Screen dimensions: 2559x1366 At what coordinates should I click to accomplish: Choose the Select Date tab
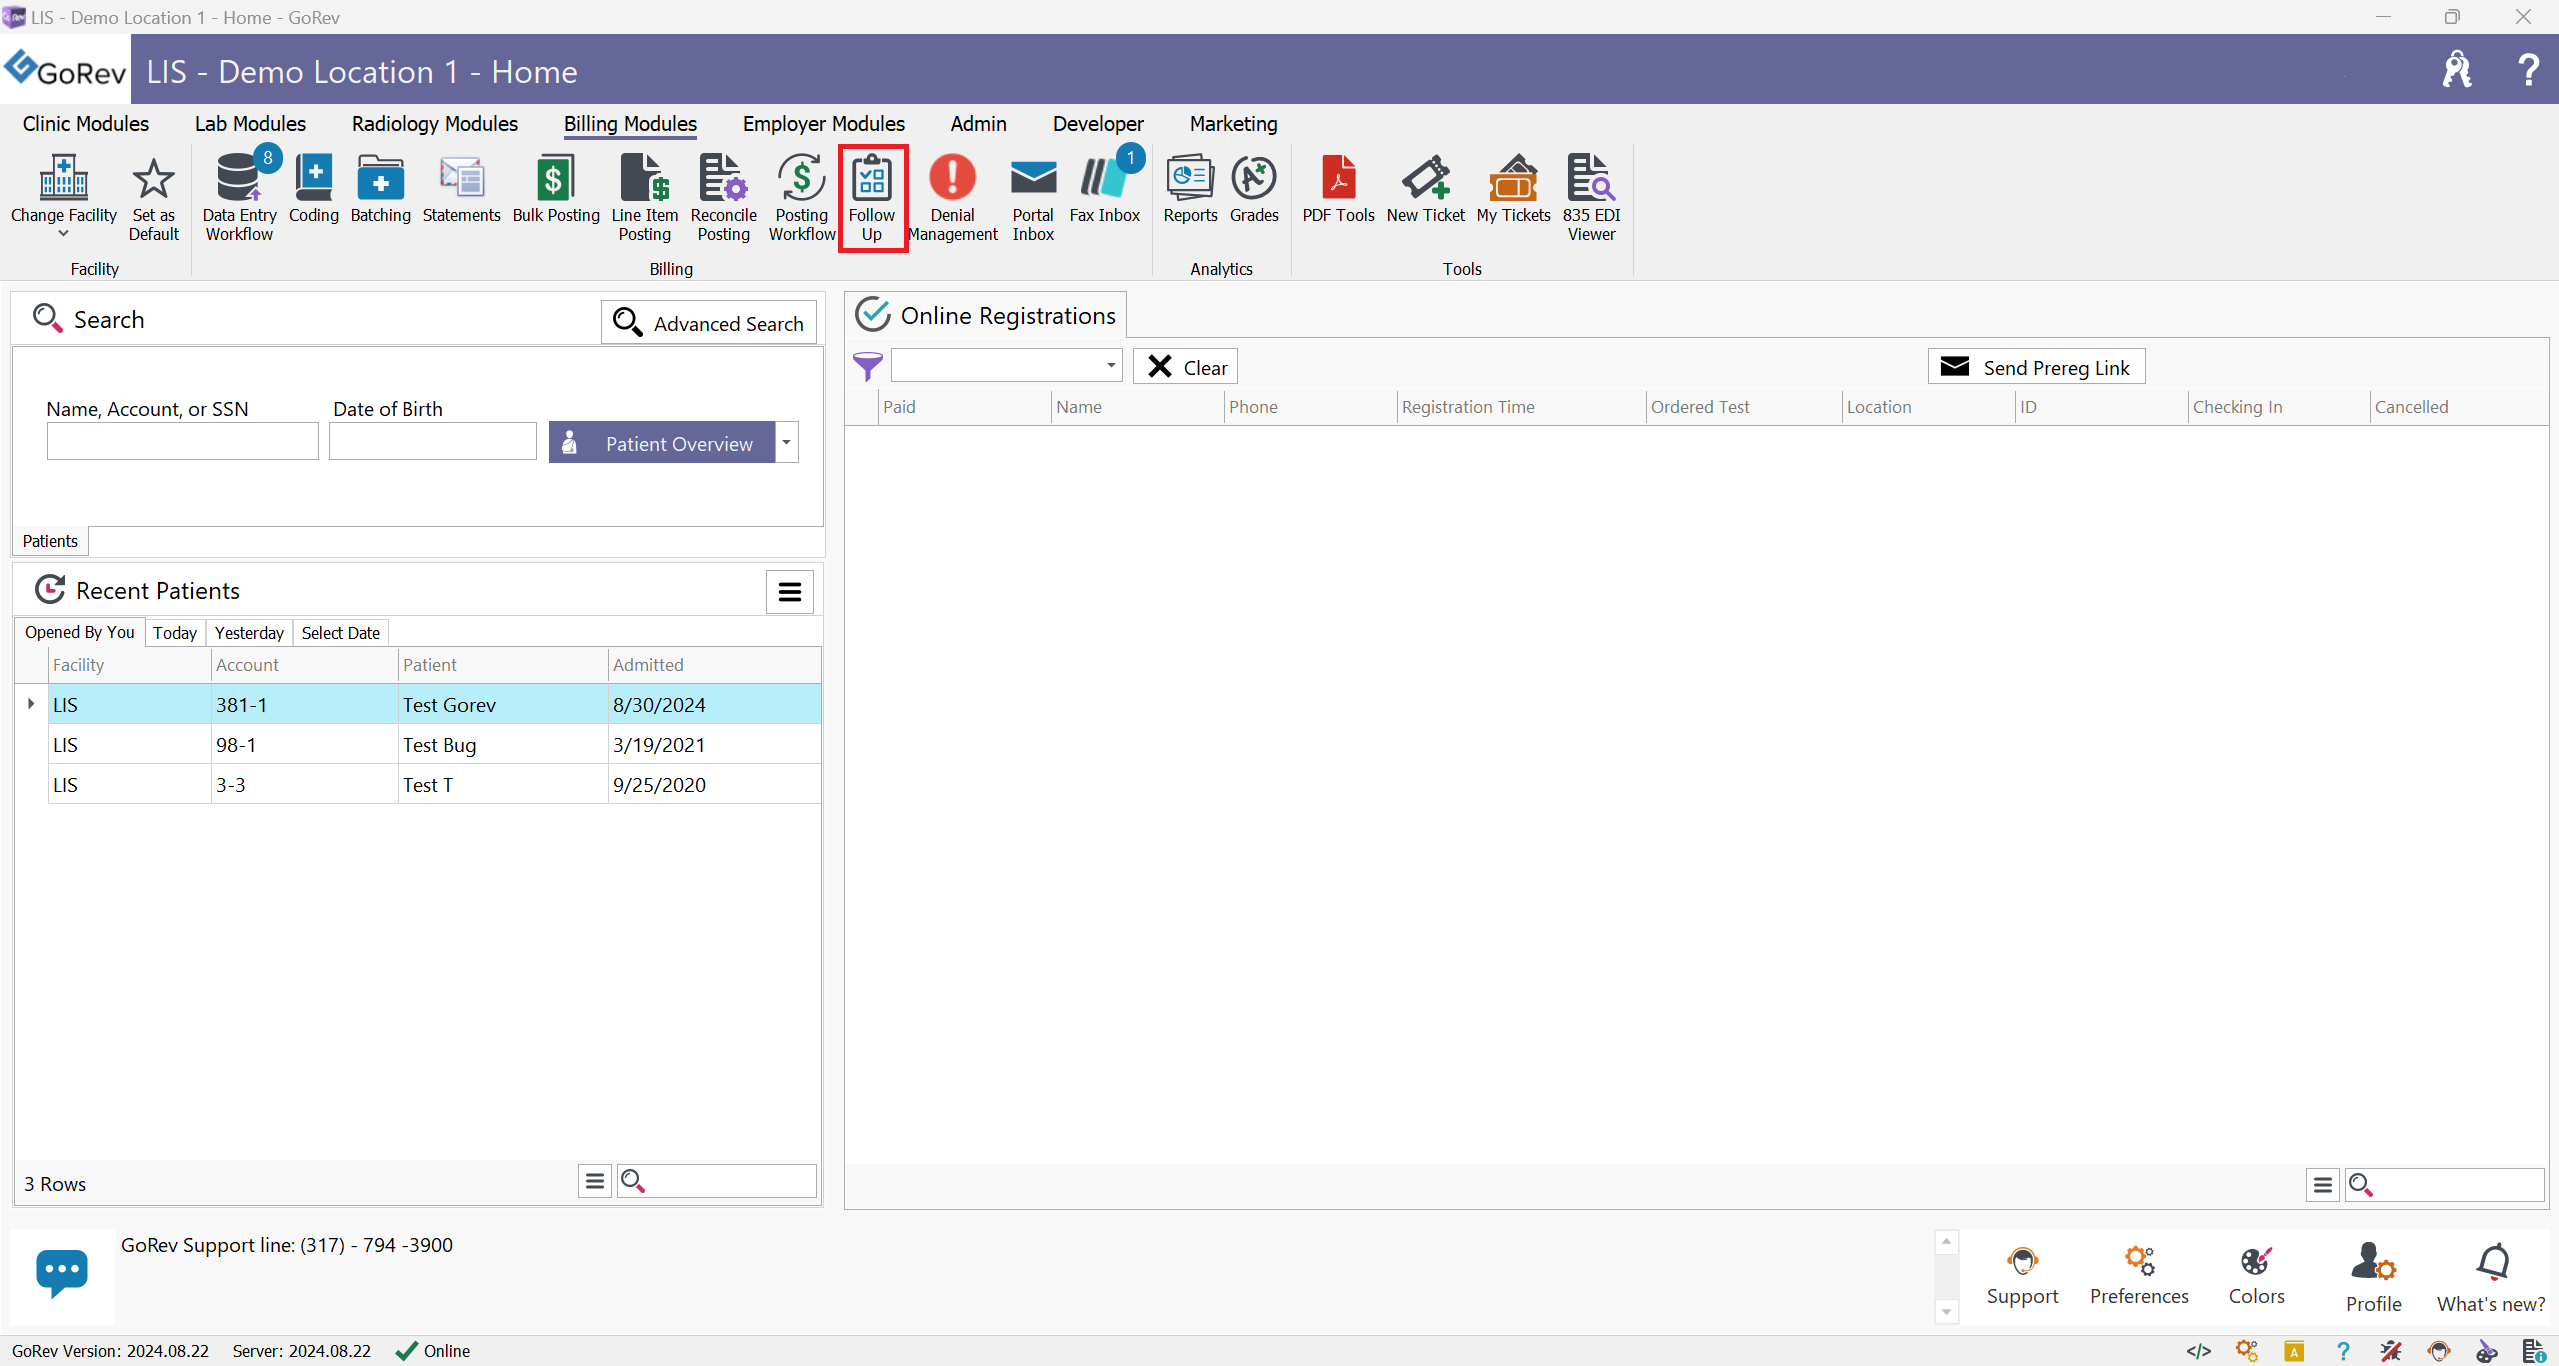(340, 632)
